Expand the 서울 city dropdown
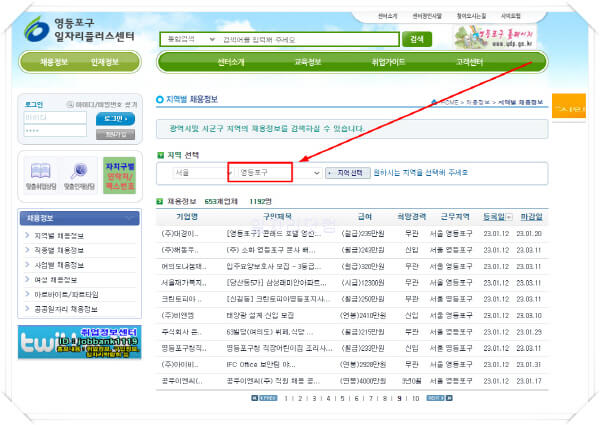Image resolution: width=600 pixels, height=425 pixels. tap(203, 173)
